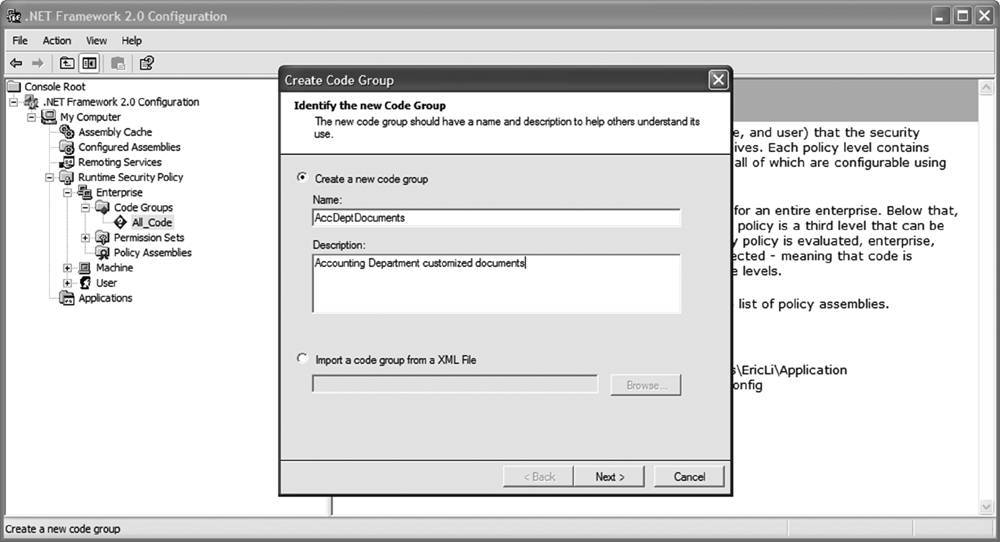The height and width of the screenshot is (542, 1000).
Task: Click the Runtime Security Policy icon
Action: tap(67, 177)
